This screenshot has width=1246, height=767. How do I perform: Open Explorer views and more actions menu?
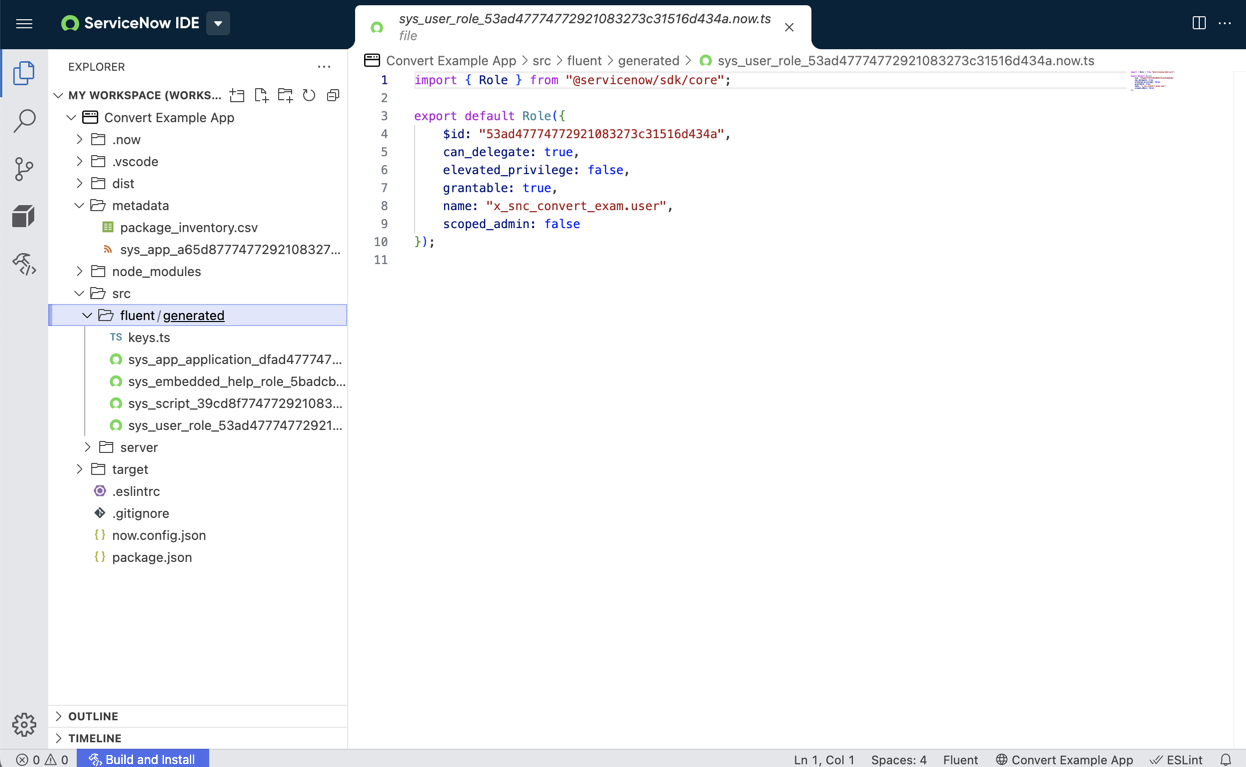click(x=324, y=67)
